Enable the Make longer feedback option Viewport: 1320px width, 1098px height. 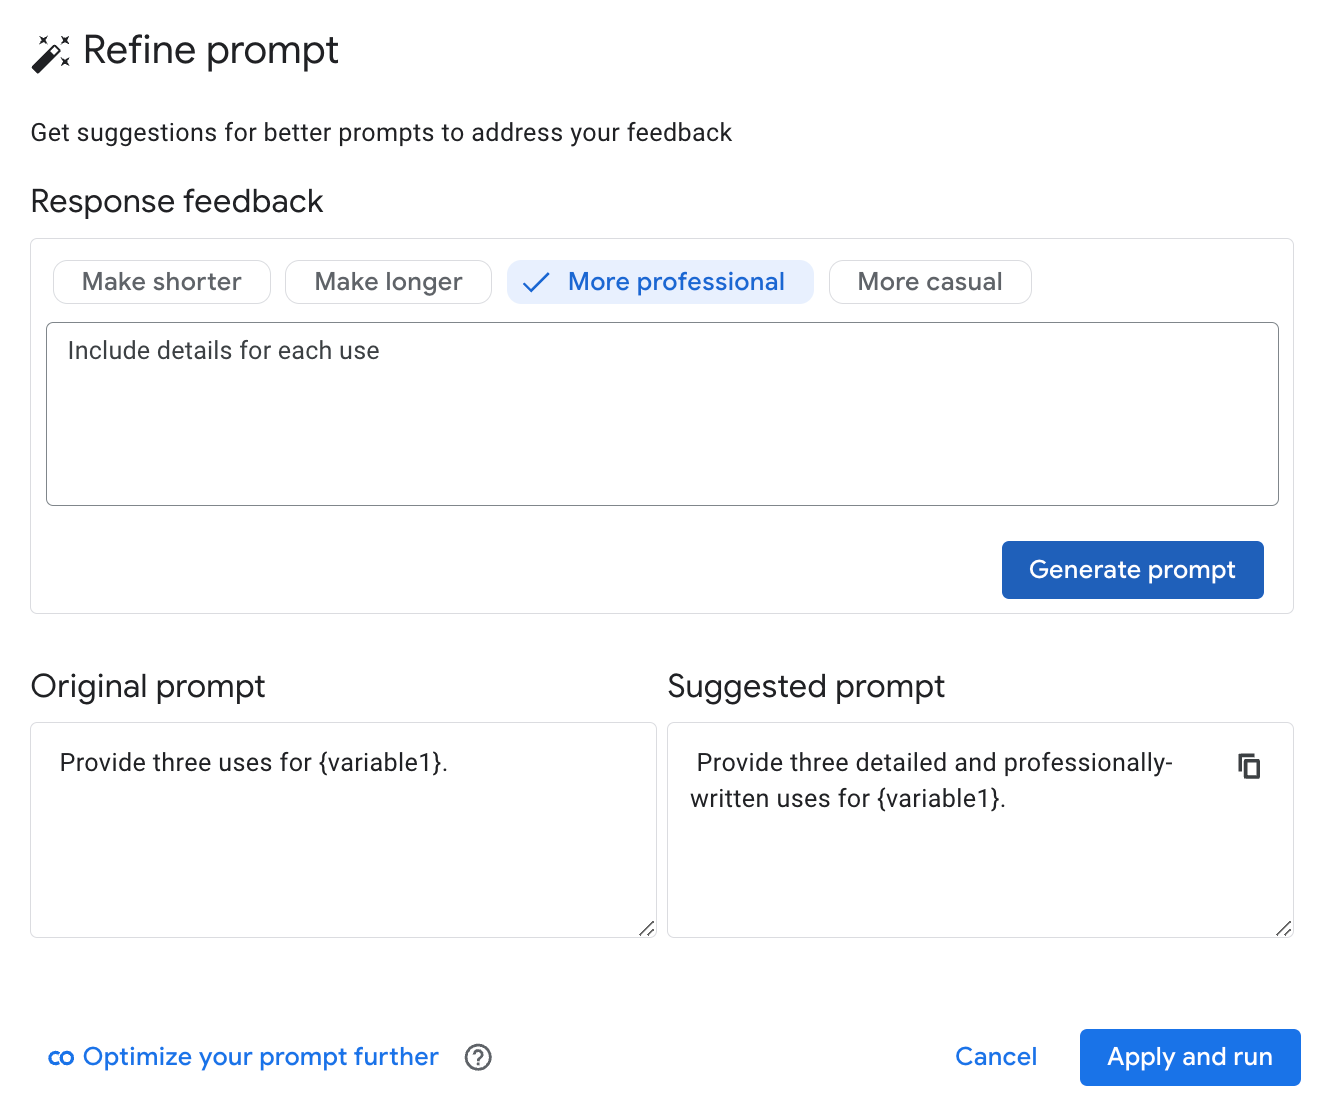[388, 282]
